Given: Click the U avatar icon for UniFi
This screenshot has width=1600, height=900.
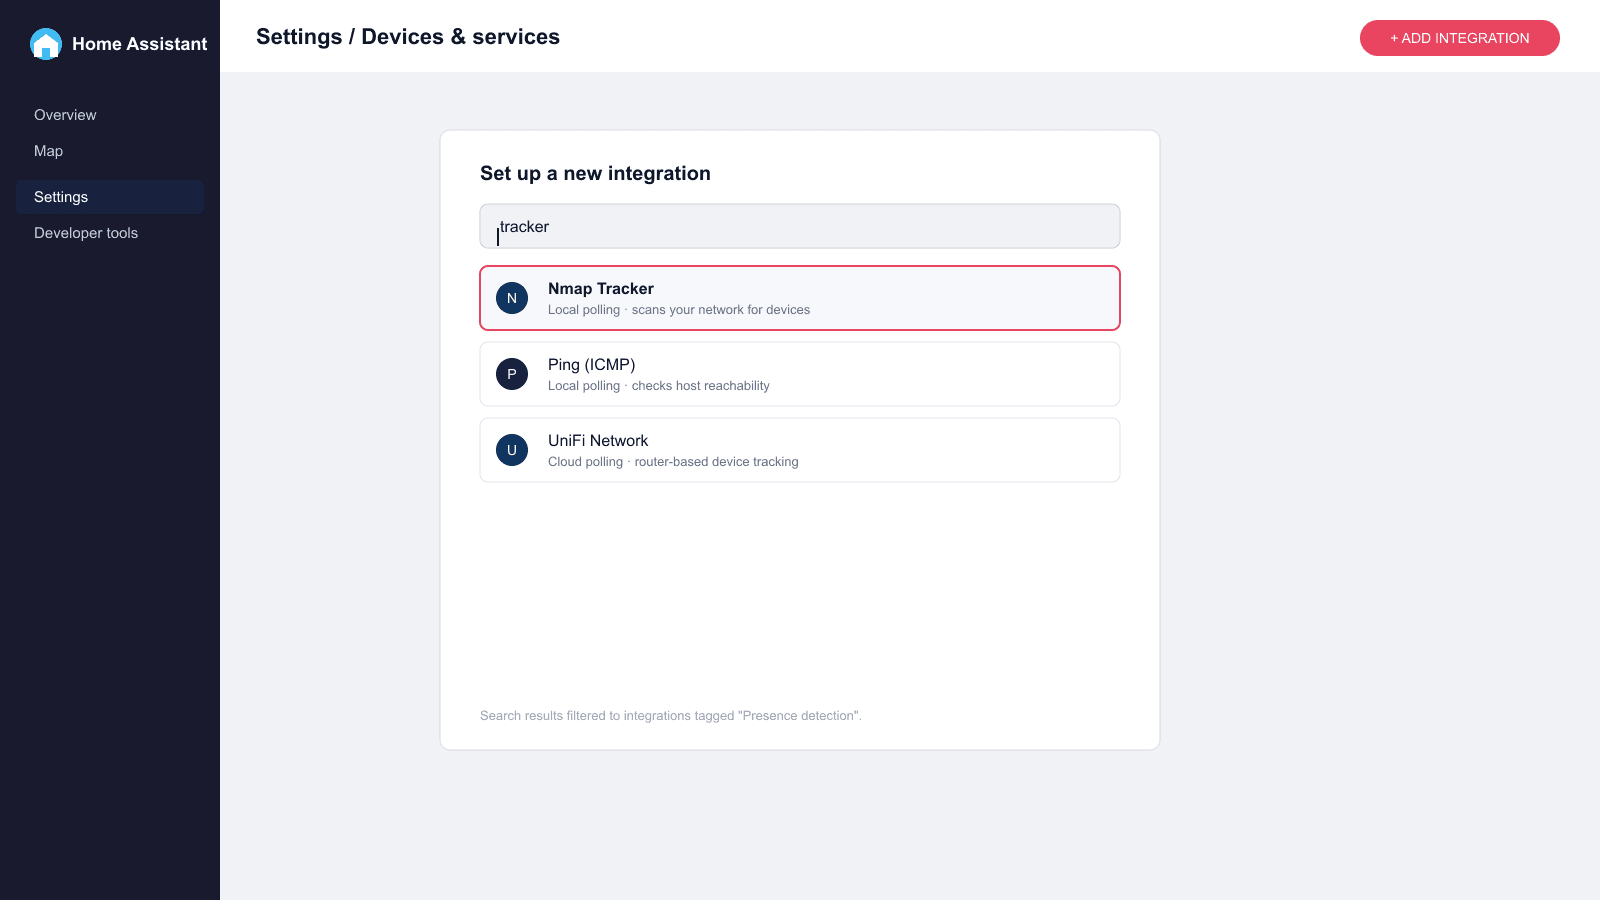Looking at the screenshot, I should point(512,450).
